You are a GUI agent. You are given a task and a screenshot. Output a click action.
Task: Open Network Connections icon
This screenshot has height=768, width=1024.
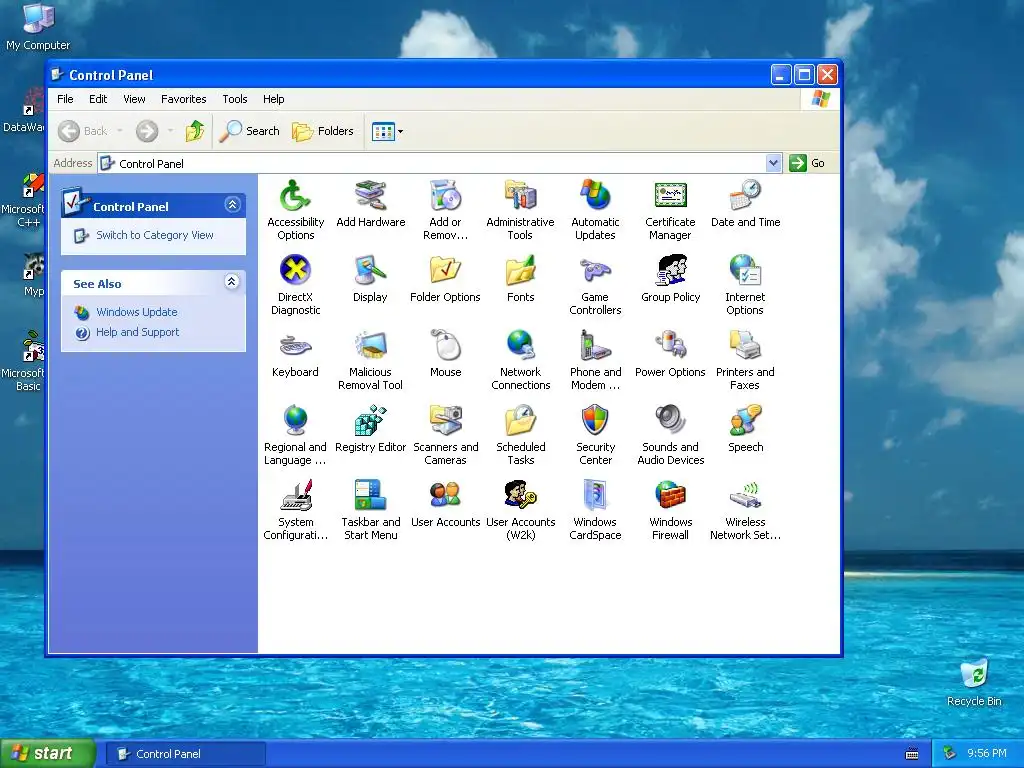(520, 345)
